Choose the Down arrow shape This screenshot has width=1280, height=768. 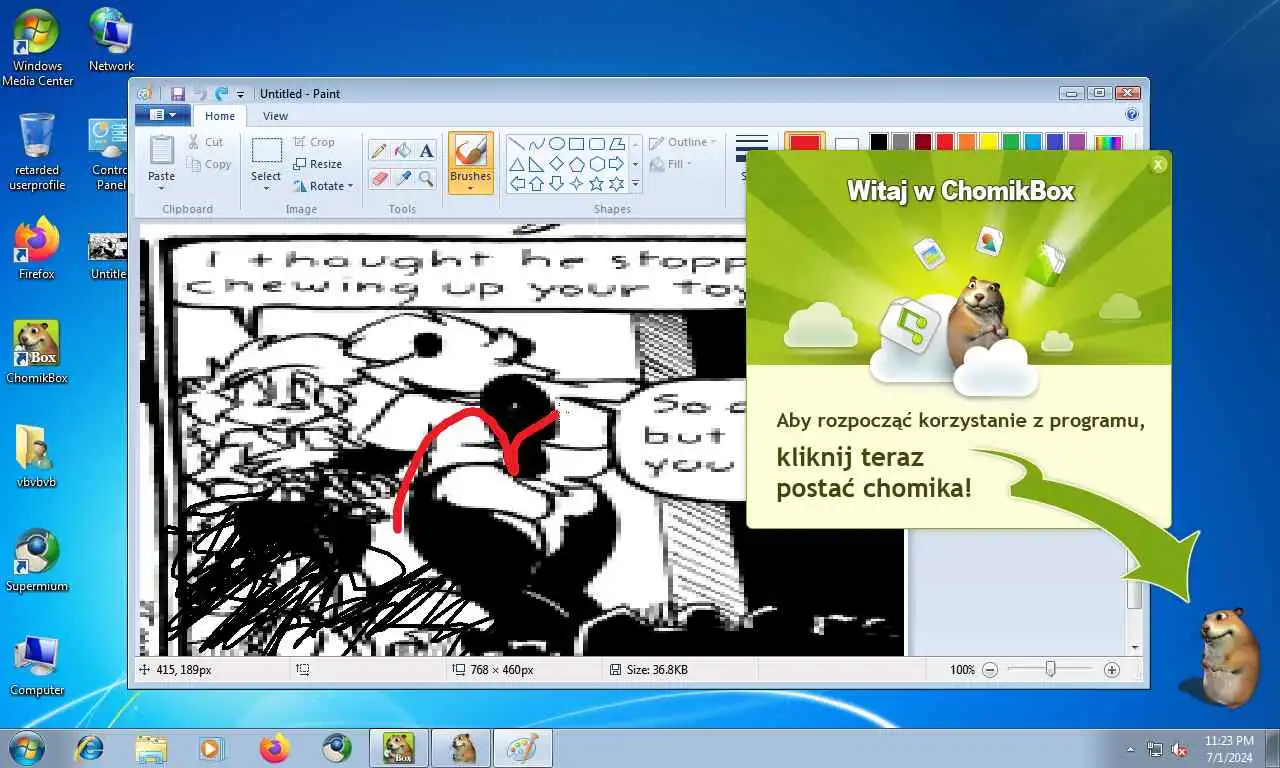[557, 183]
